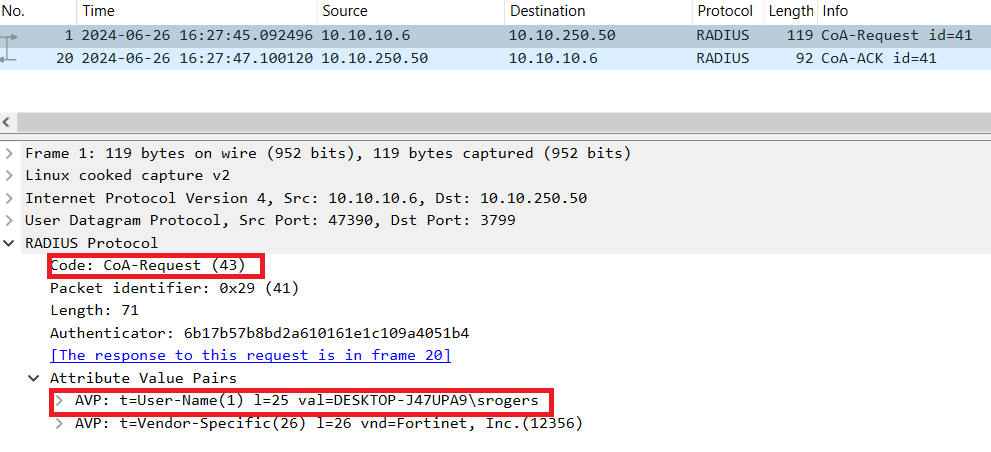Select the CoA-ACK id=41 packet row
Screen dimensions: 991x452
[x=500, y=58]
